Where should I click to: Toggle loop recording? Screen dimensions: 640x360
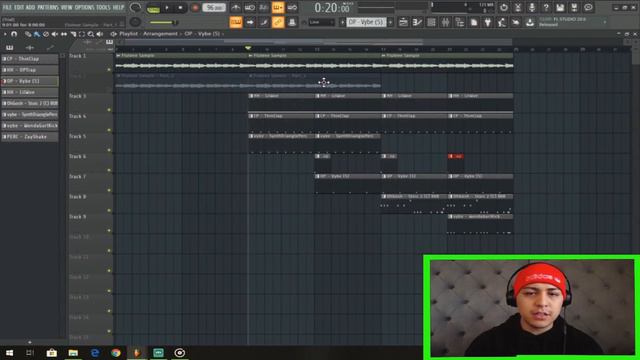click(292, 7)
